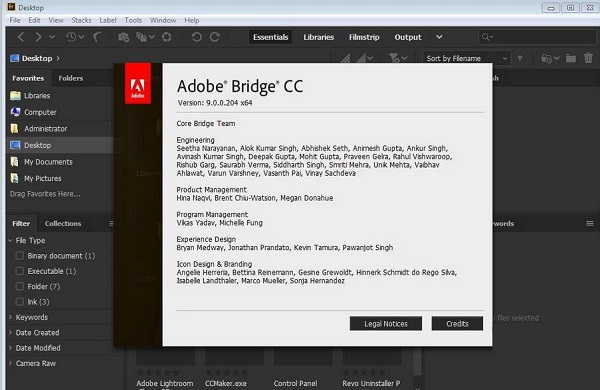This screenshot has width=600, height=390.
Task: Expand the Date Created filter section
Action: 10,333
